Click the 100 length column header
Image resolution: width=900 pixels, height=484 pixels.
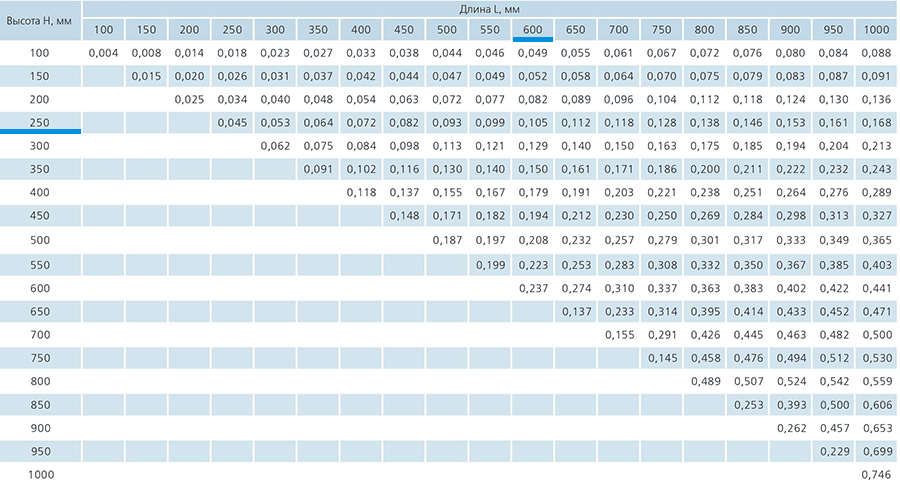click(x=103, y=30)
